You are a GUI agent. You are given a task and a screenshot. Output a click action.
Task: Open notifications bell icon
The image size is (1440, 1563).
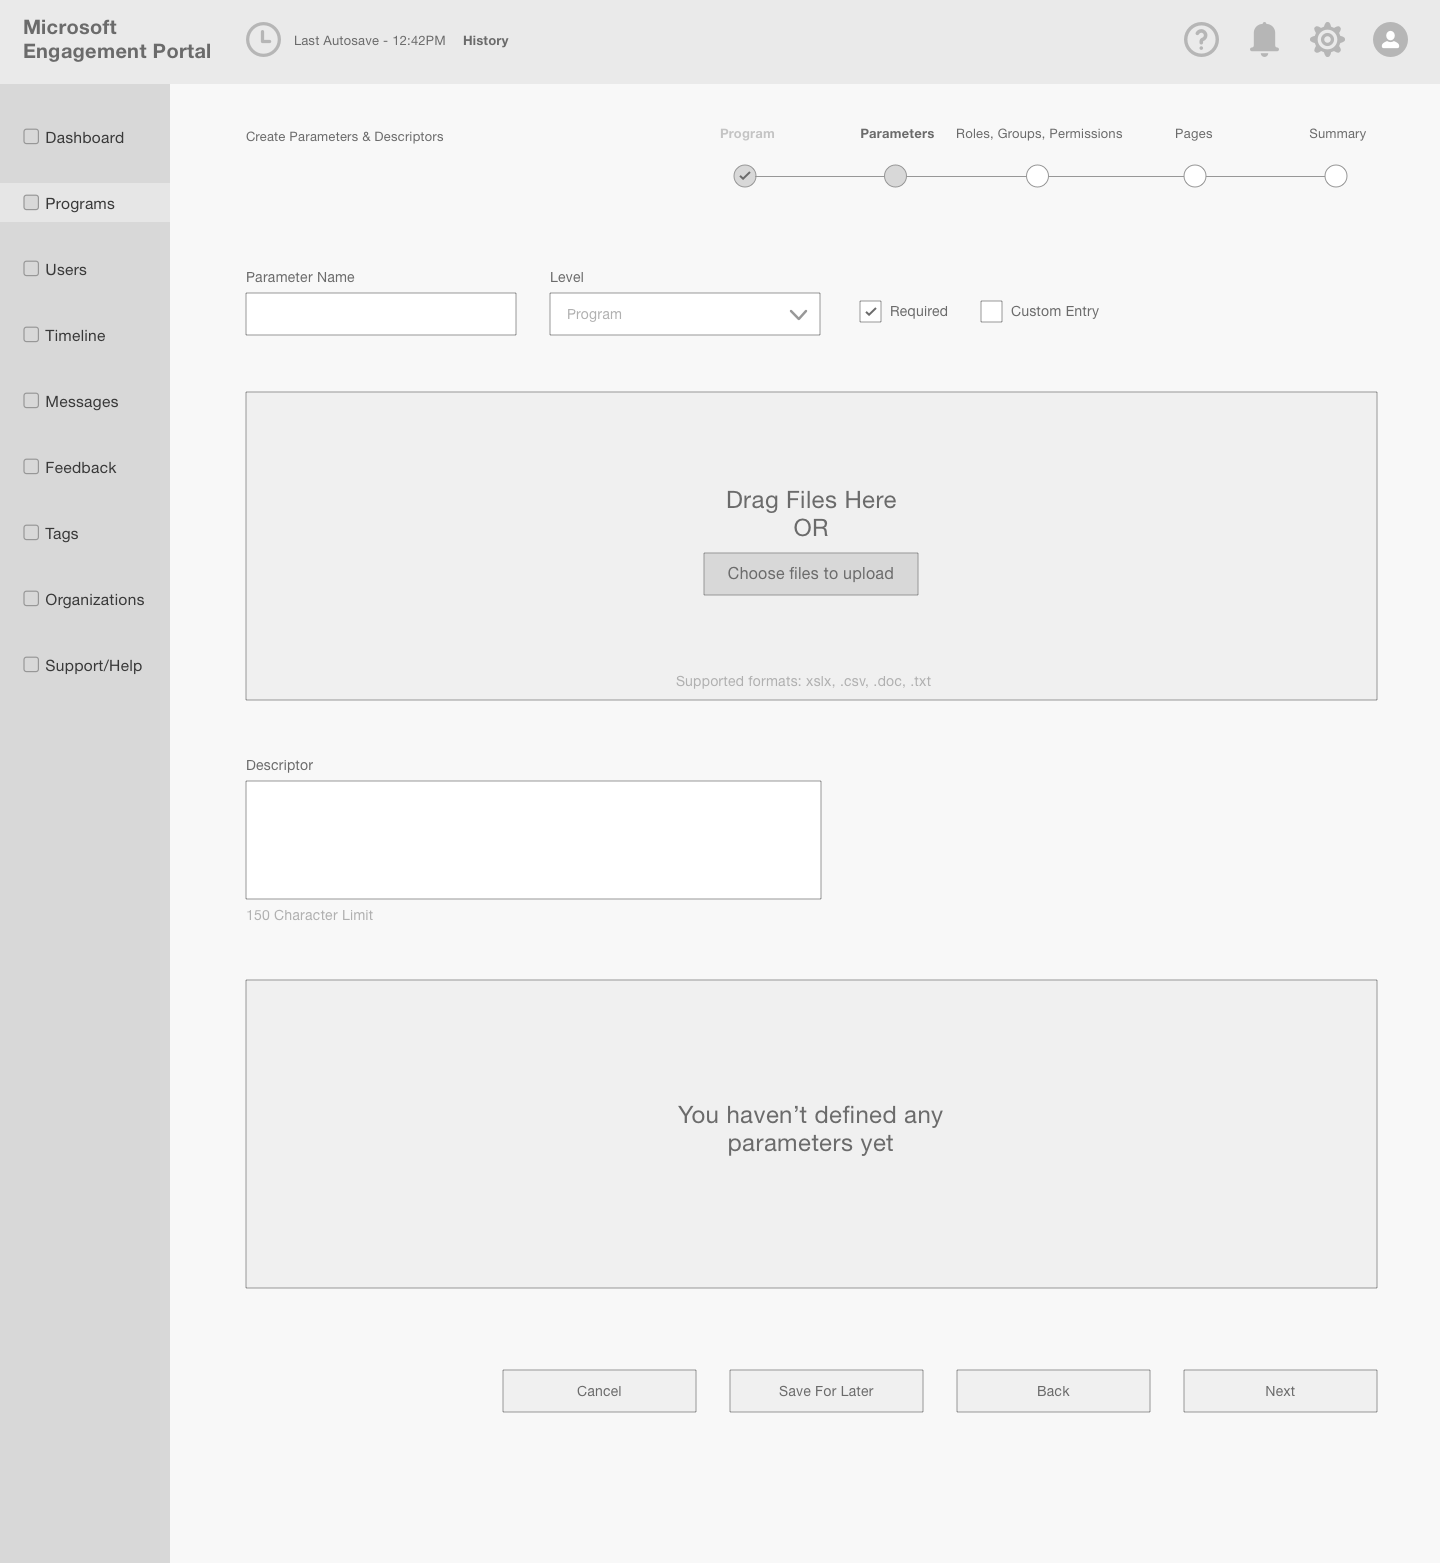[x=1264, y=40]
